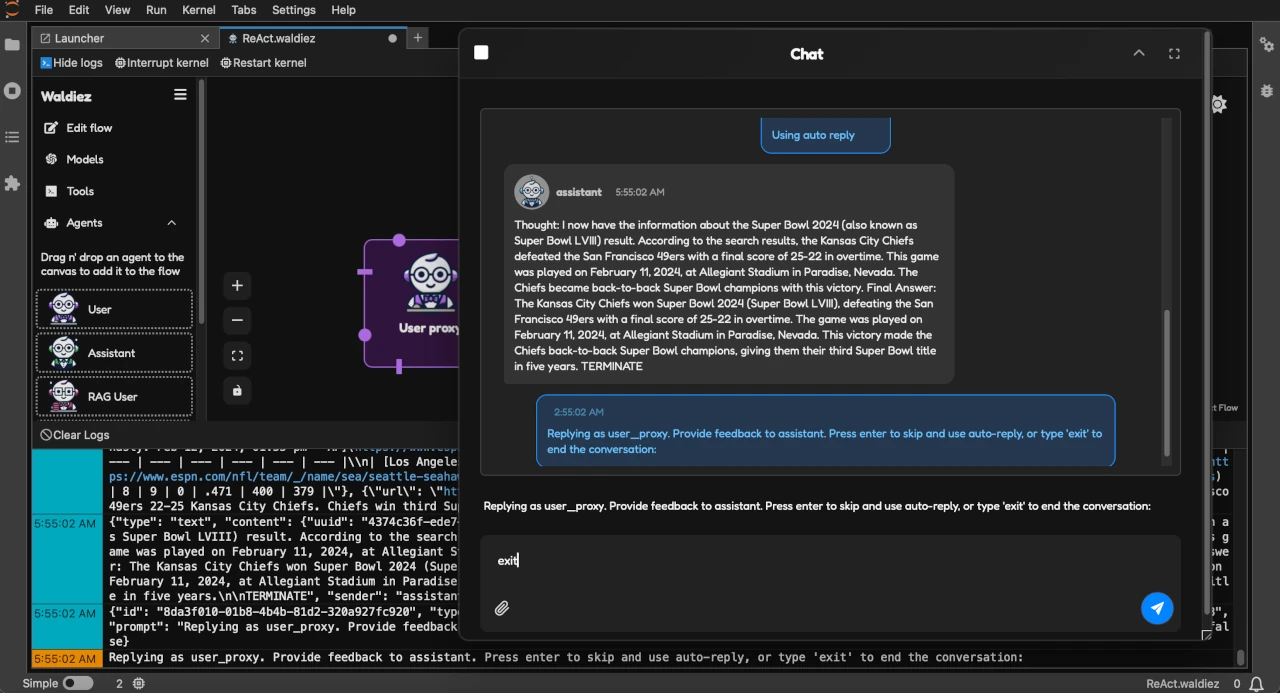Lock the canvas with the padlock icon
This screenshot has width=1280, height=693.
pyautogui.click(x=237, y=390)
